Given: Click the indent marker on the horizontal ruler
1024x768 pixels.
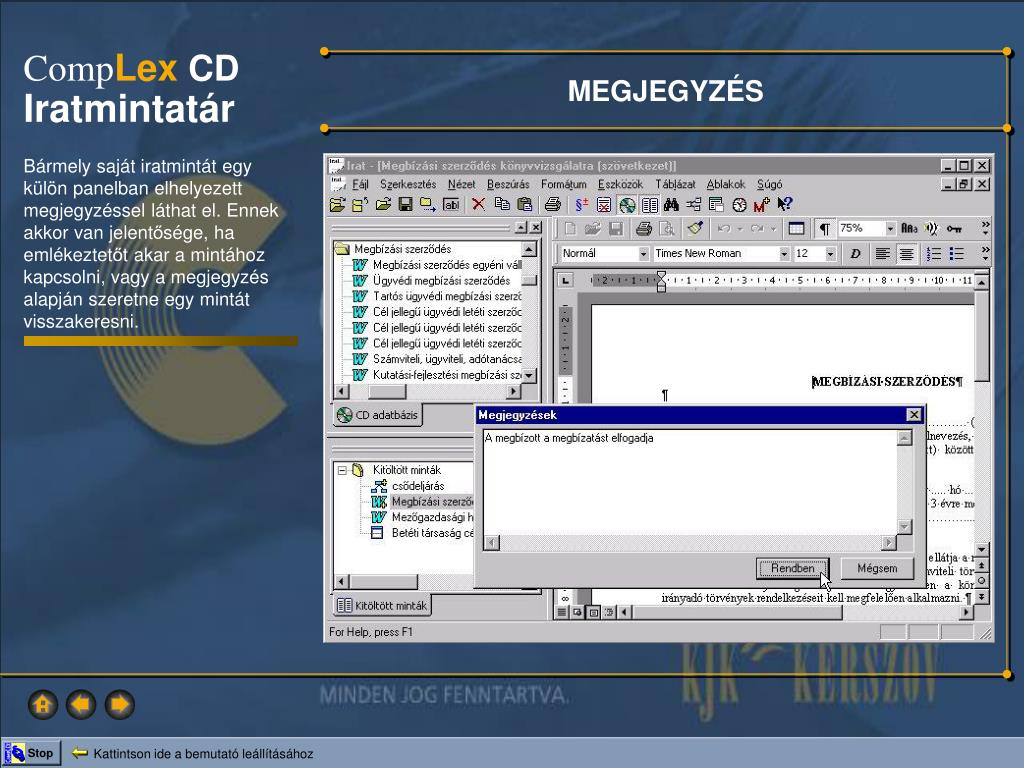Looking at the screenshot, I should click(661, 281).
